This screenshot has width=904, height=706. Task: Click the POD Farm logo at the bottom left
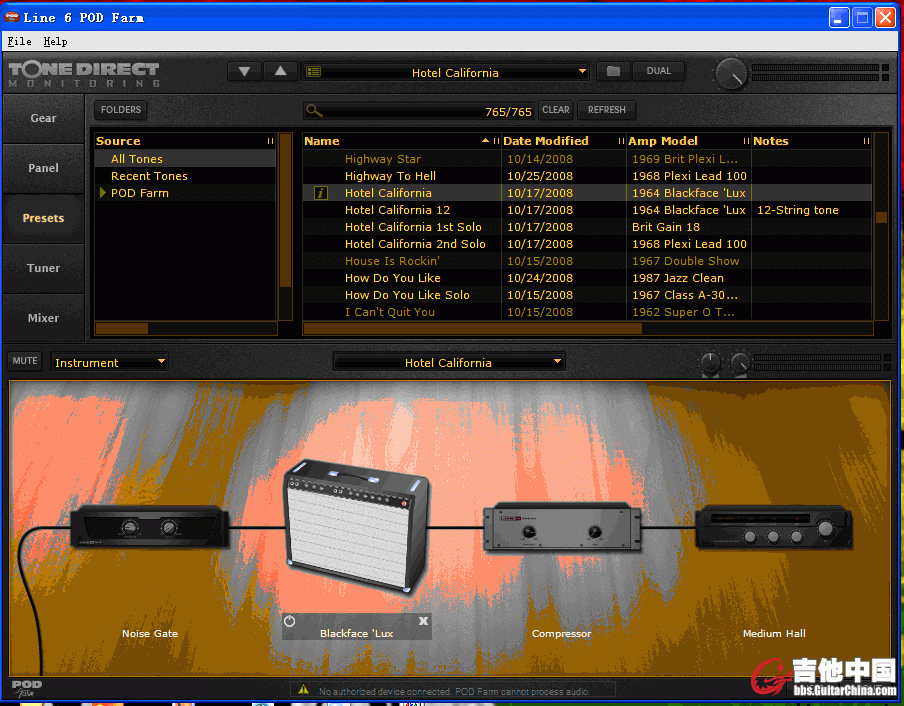coord(26,688)
